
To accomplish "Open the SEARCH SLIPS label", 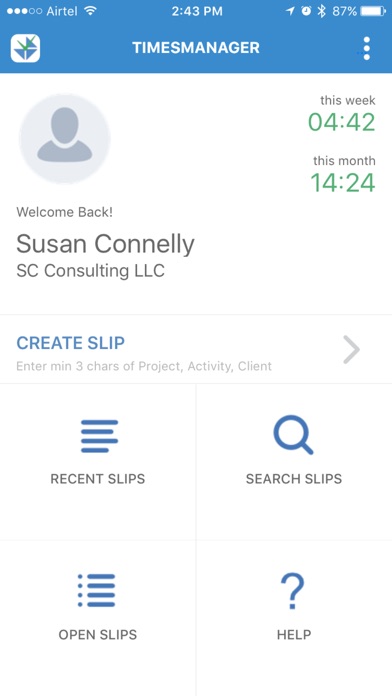I will pos(294,479).
